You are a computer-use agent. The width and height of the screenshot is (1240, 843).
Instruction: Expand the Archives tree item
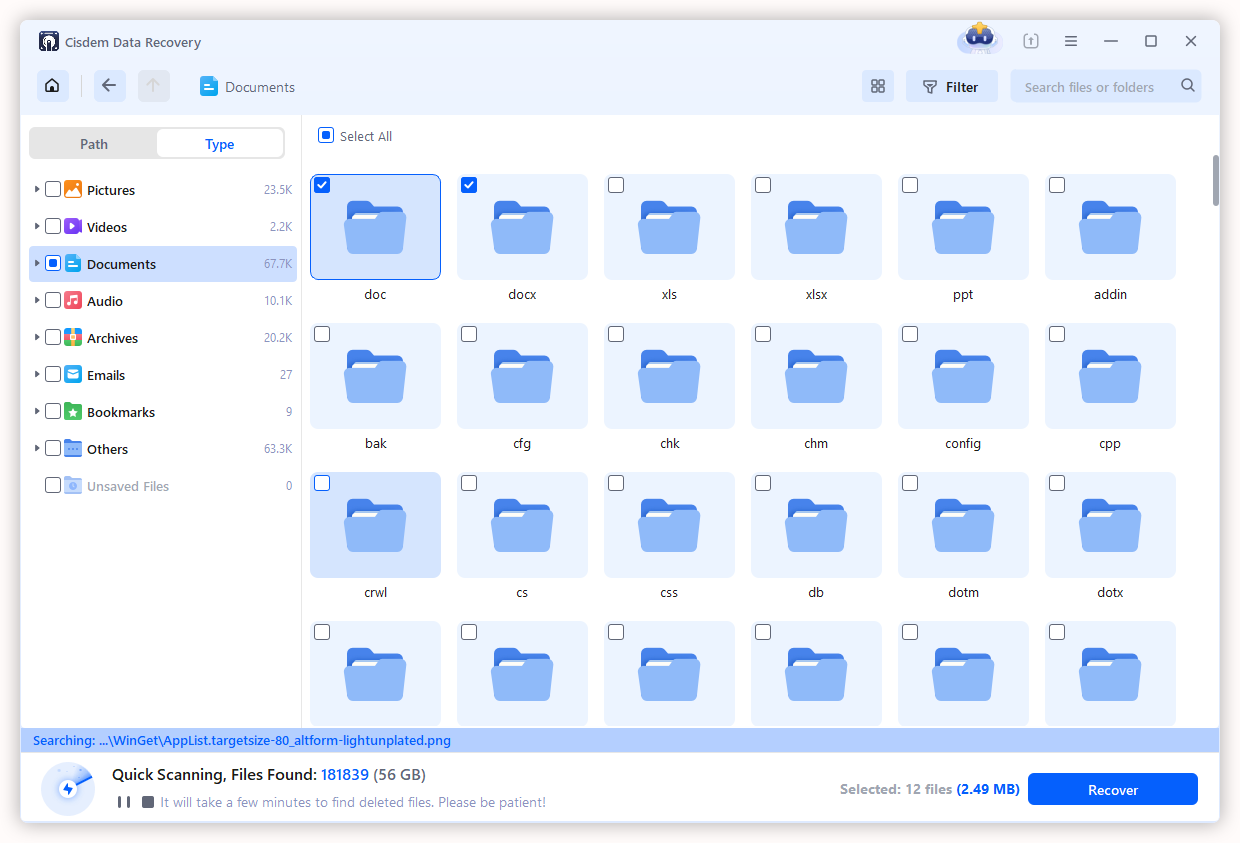click(36, 337)
